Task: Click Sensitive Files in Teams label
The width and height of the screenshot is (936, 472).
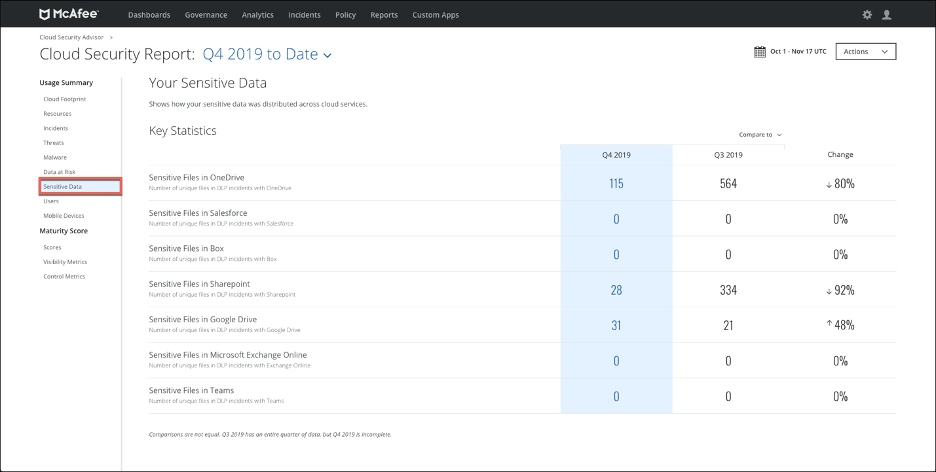Action: point(191,390)
